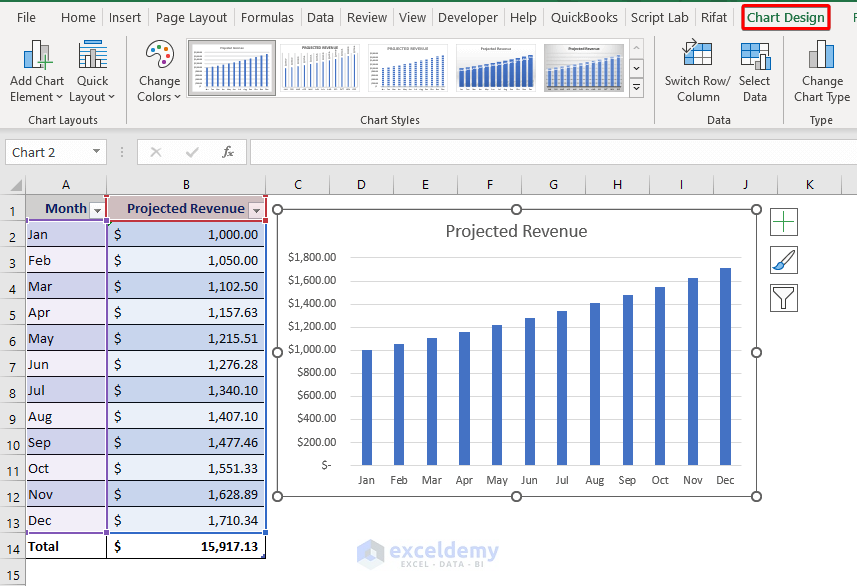Select first chart style thumbnail
Viewport: 857px width, 586px height.
click(231, 68)
